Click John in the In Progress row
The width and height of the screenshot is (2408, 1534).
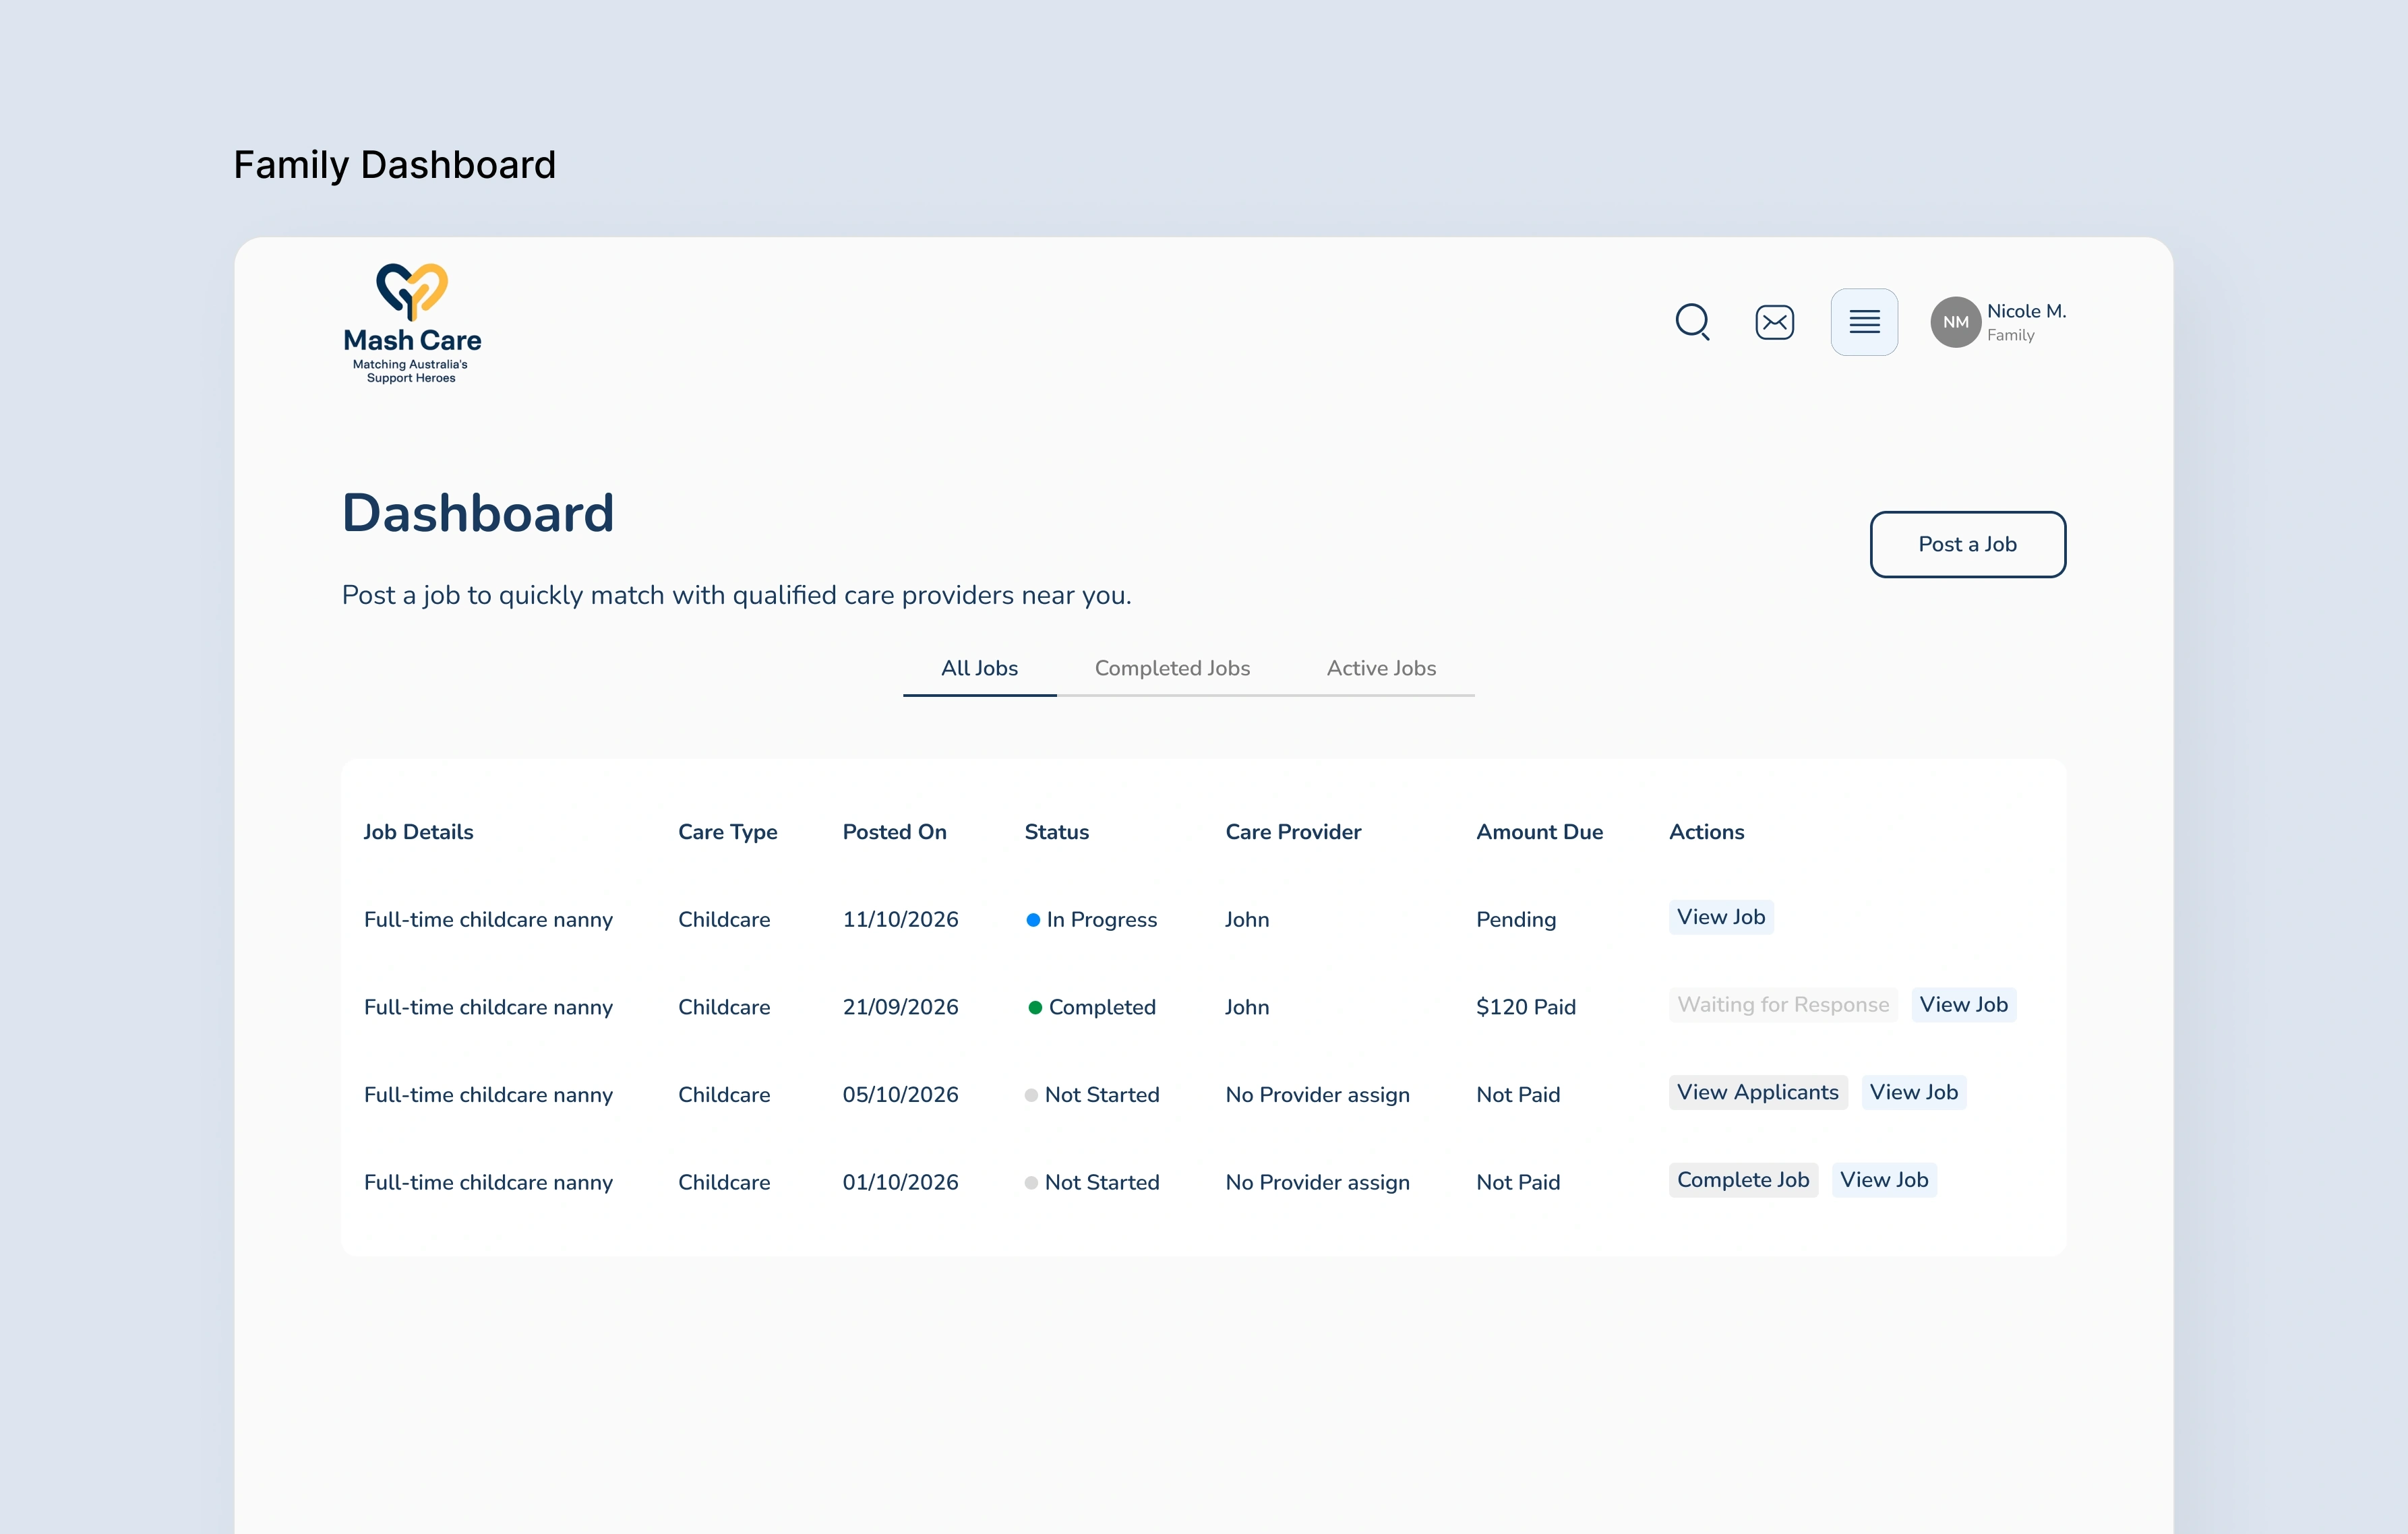(x=1247, y=919)
